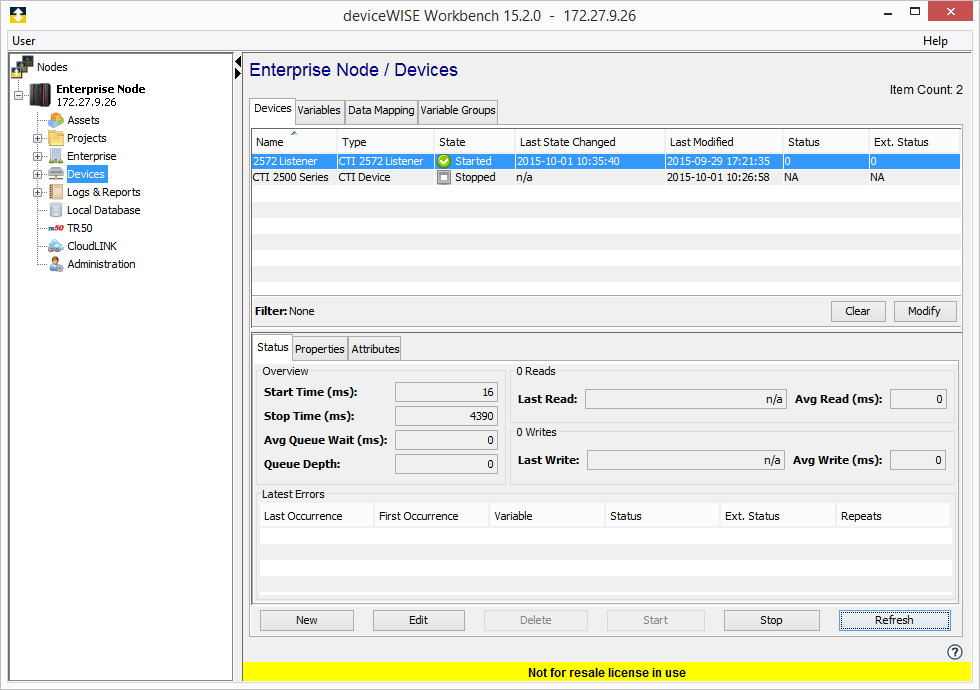Click the Enterprise Node server icon
This screenshot has height=690, width=980.
click(x=41, y=95)
